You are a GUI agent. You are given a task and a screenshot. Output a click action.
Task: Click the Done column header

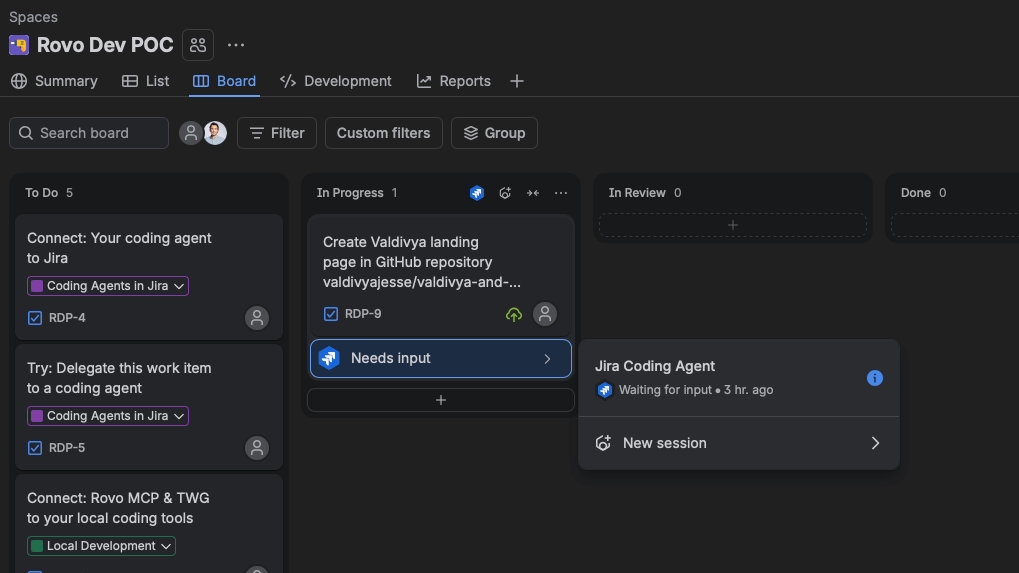click(x=916, y=193)
